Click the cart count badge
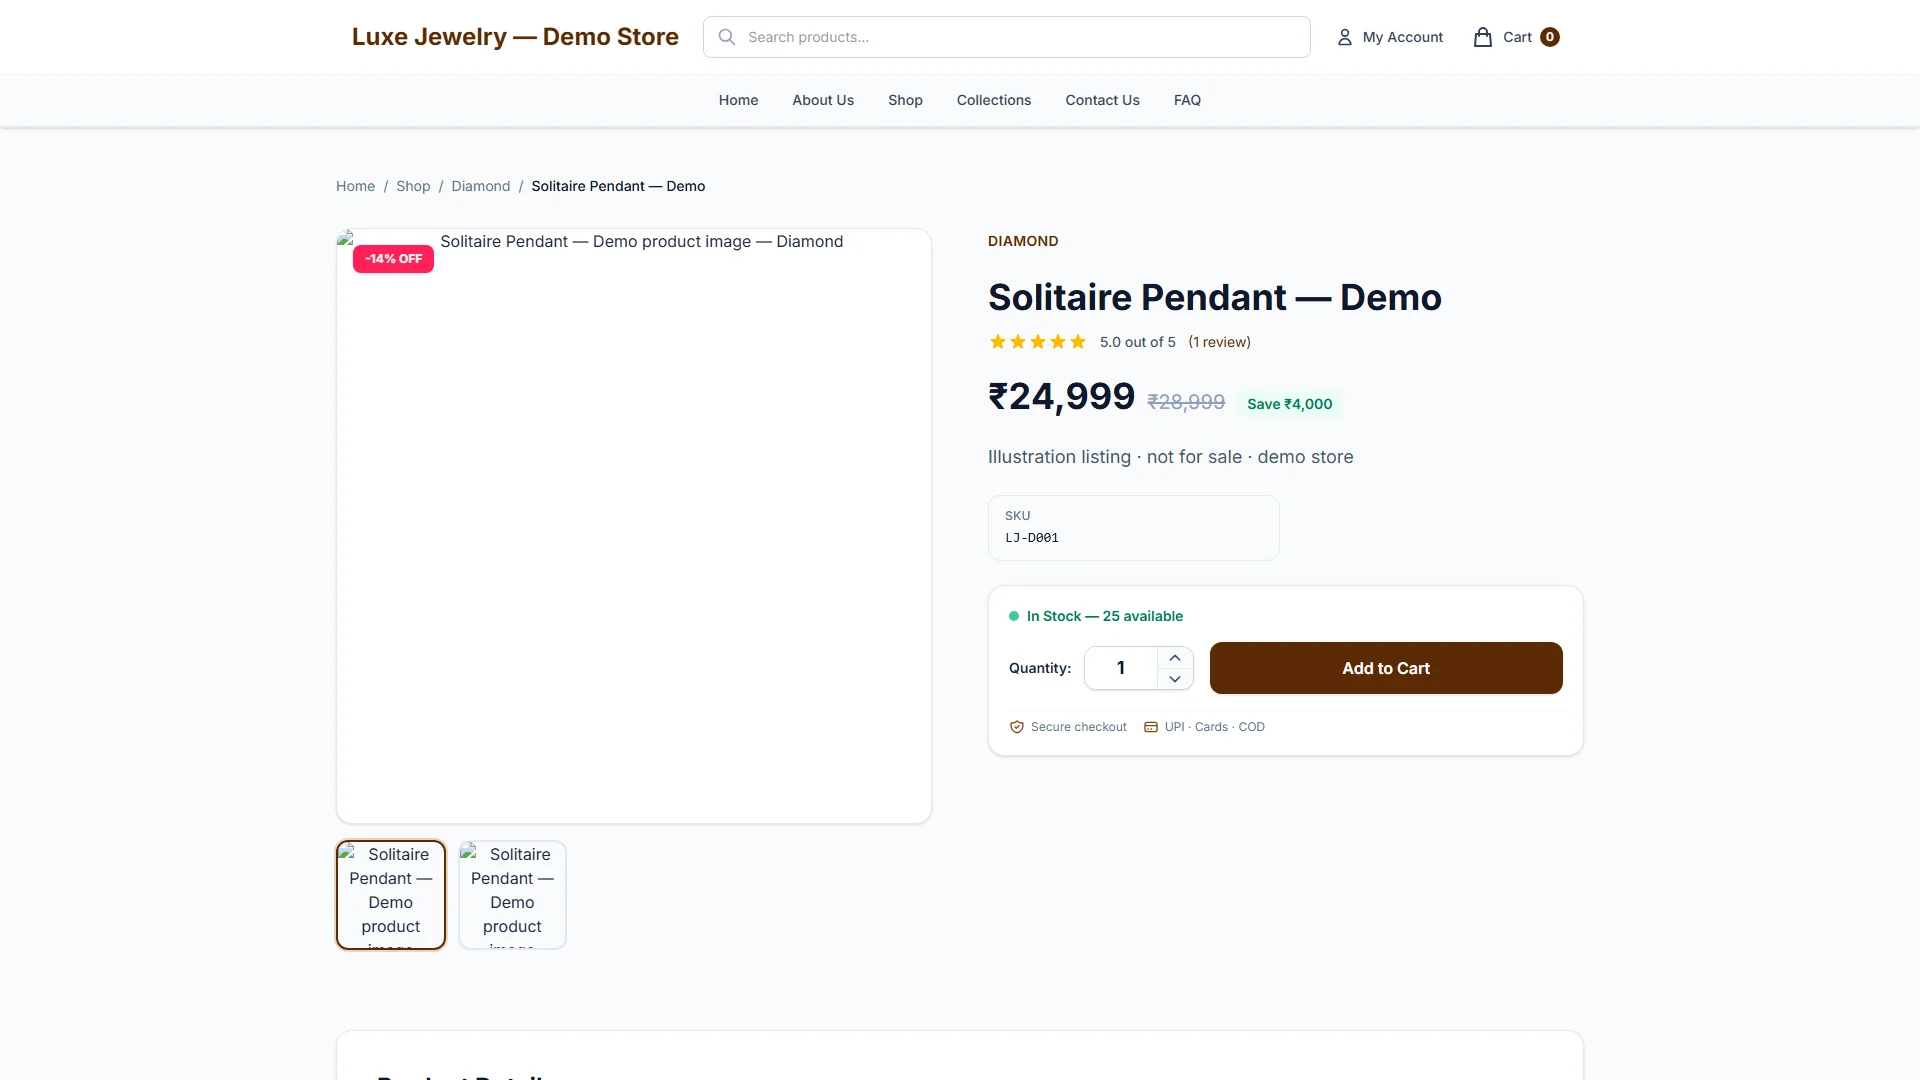The height and width of the screenshot is (1080, 1920). (x=1550, y=37)
